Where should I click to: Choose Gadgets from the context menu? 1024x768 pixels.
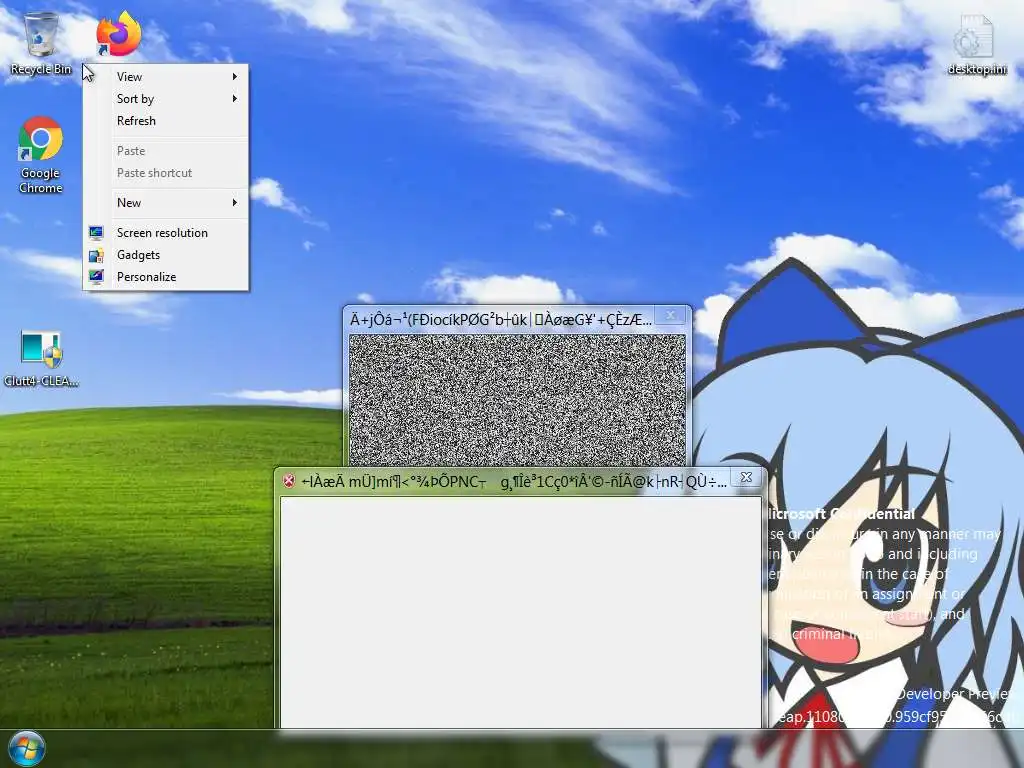165,255
